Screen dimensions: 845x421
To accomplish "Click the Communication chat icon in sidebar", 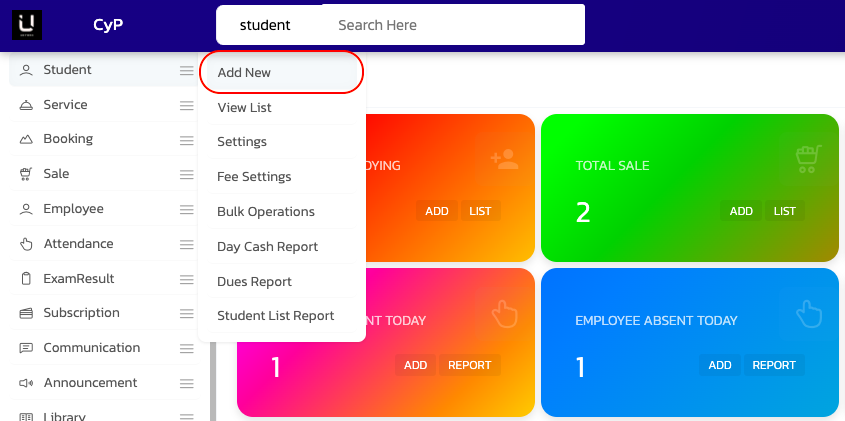I will [x=26, y=348].
